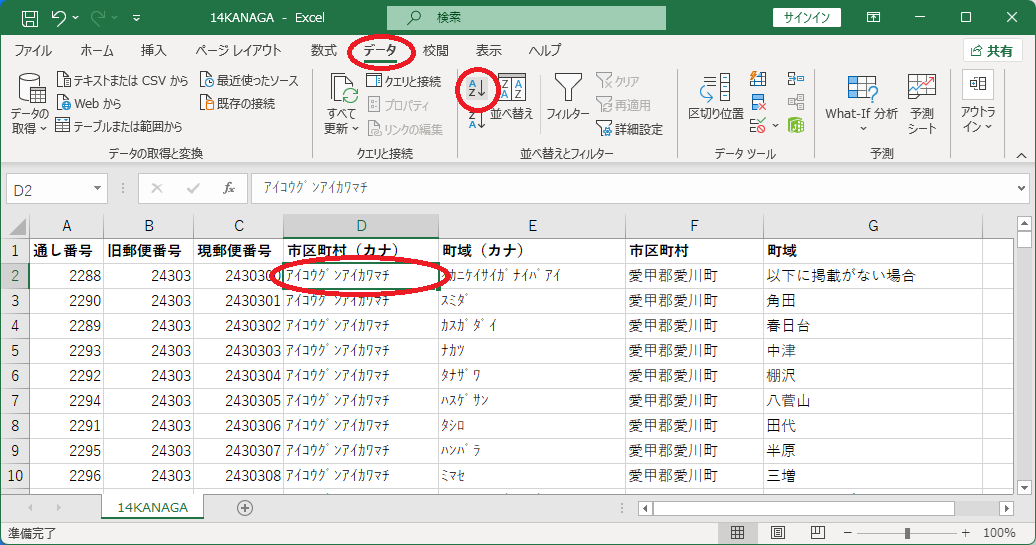This screenshot has width=1036, height=545.
Task: Click the insert function fx icon
Action: click(x=229, y=189)
